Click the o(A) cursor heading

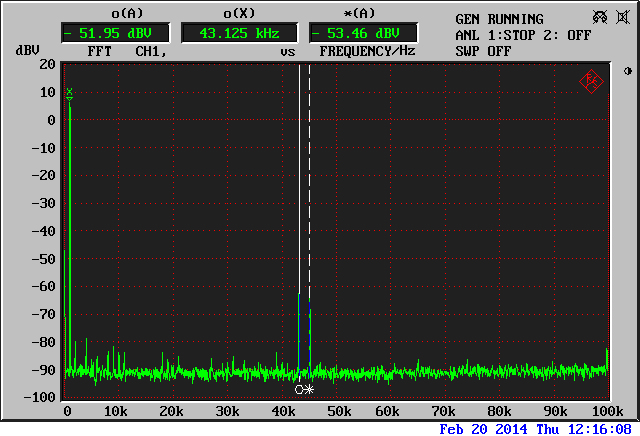(127, 13)
